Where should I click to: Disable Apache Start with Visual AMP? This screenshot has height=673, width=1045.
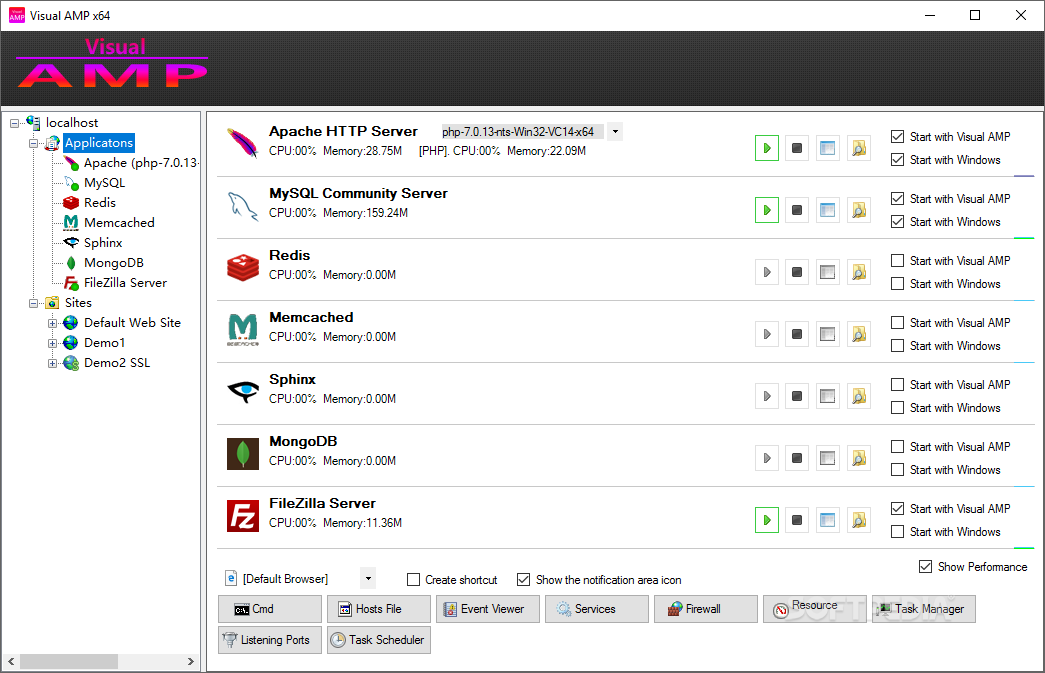click(x=898, y=137)
